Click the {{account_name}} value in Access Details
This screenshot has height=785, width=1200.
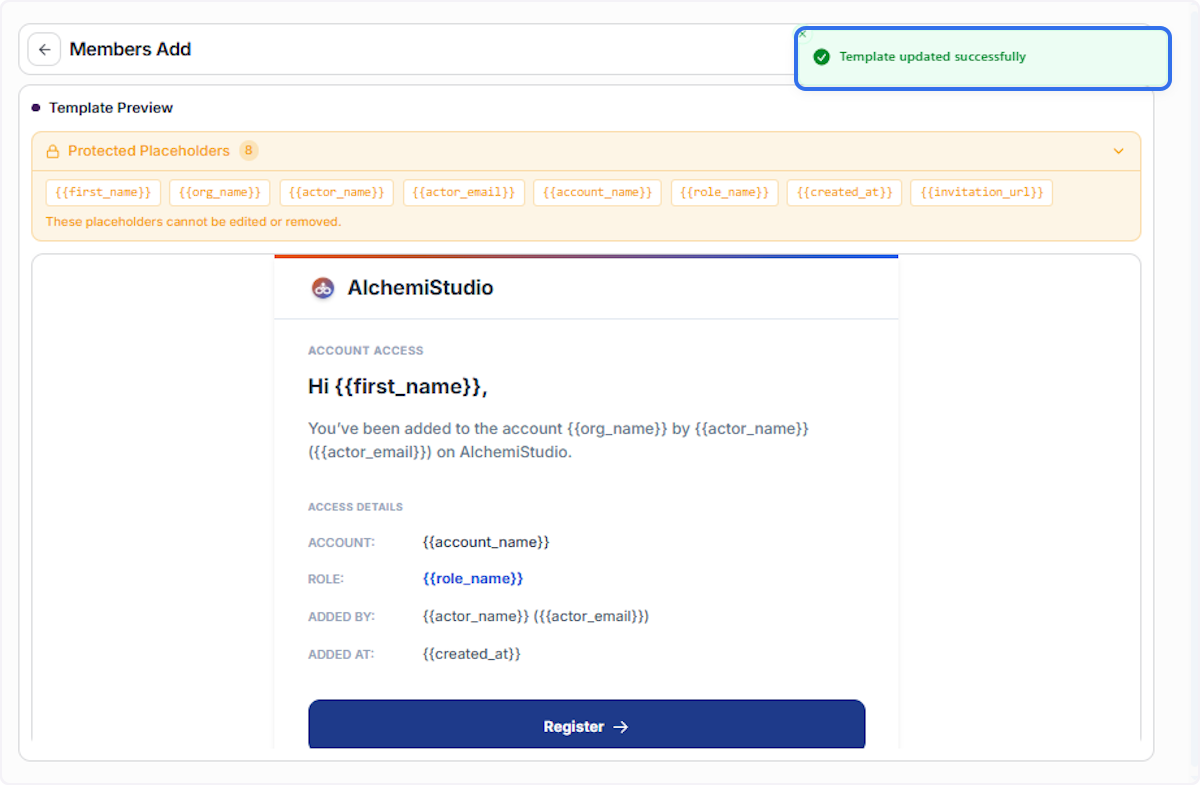[486, 542]
